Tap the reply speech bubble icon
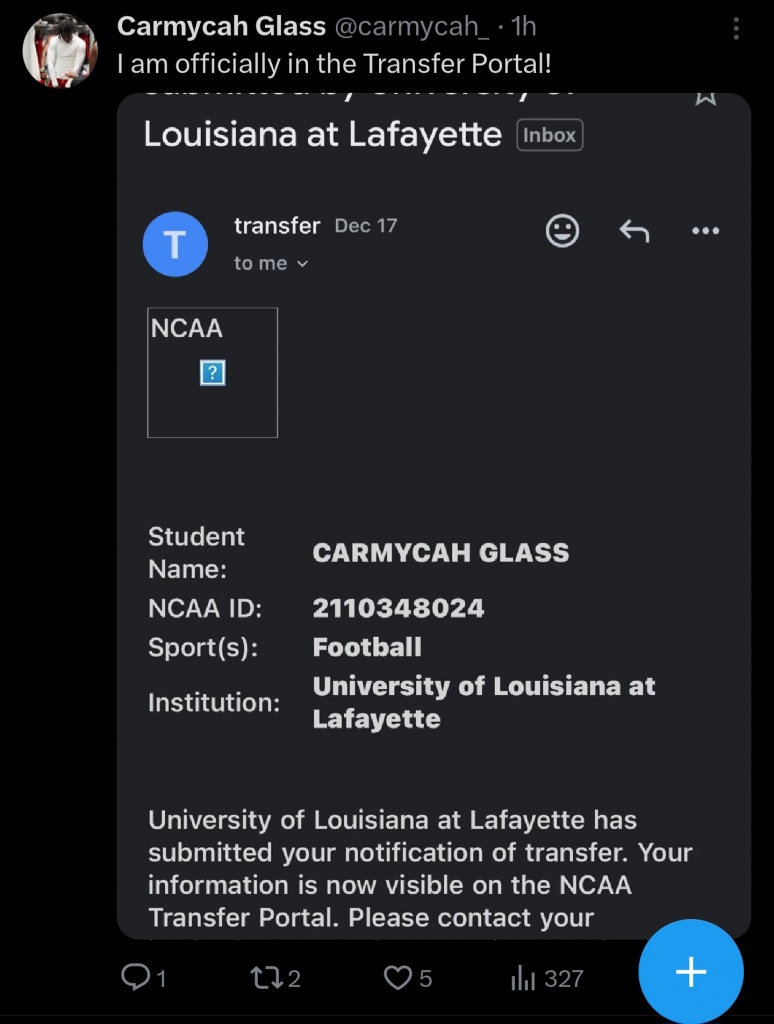This screenshot has width=774, height=1024. point(136,977)
